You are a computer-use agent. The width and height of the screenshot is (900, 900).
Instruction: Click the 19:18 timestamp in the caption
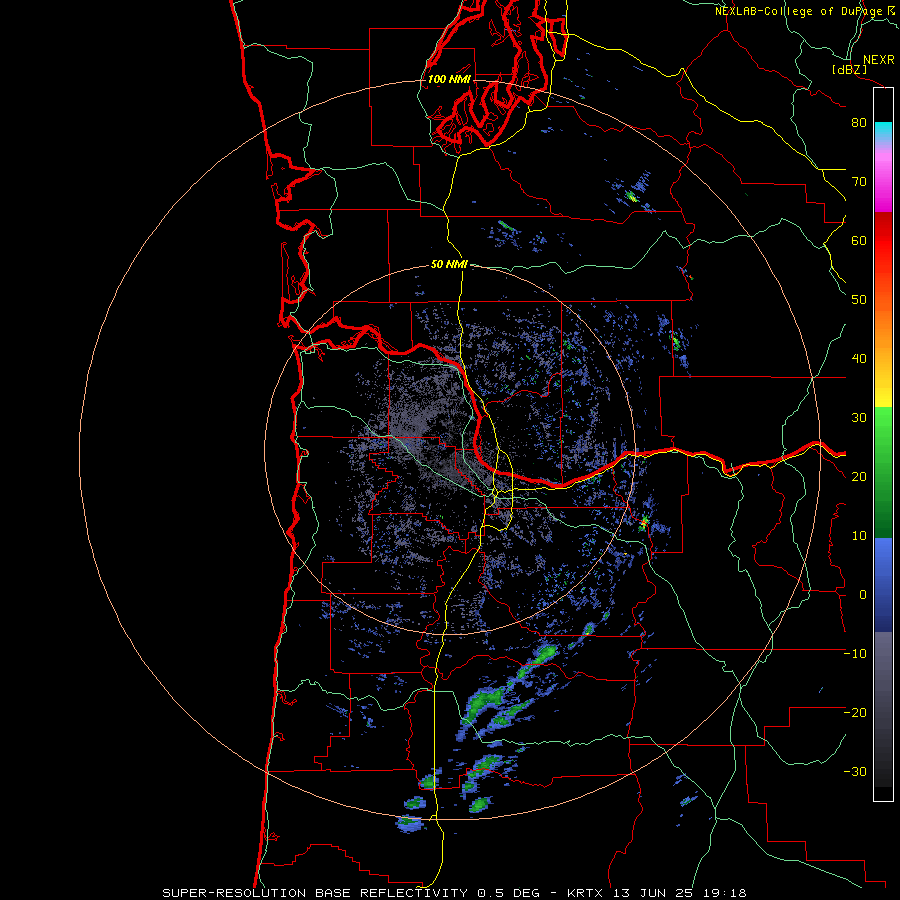click(x=723, y=893)
